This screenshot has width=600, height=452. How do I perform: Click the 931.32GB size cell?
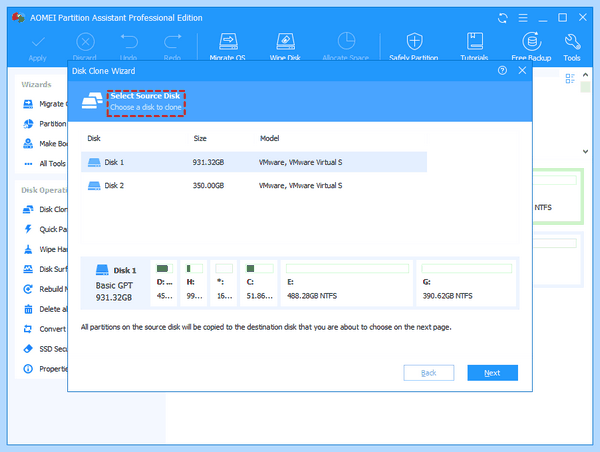pyautogui.click(x=208, y=162)
